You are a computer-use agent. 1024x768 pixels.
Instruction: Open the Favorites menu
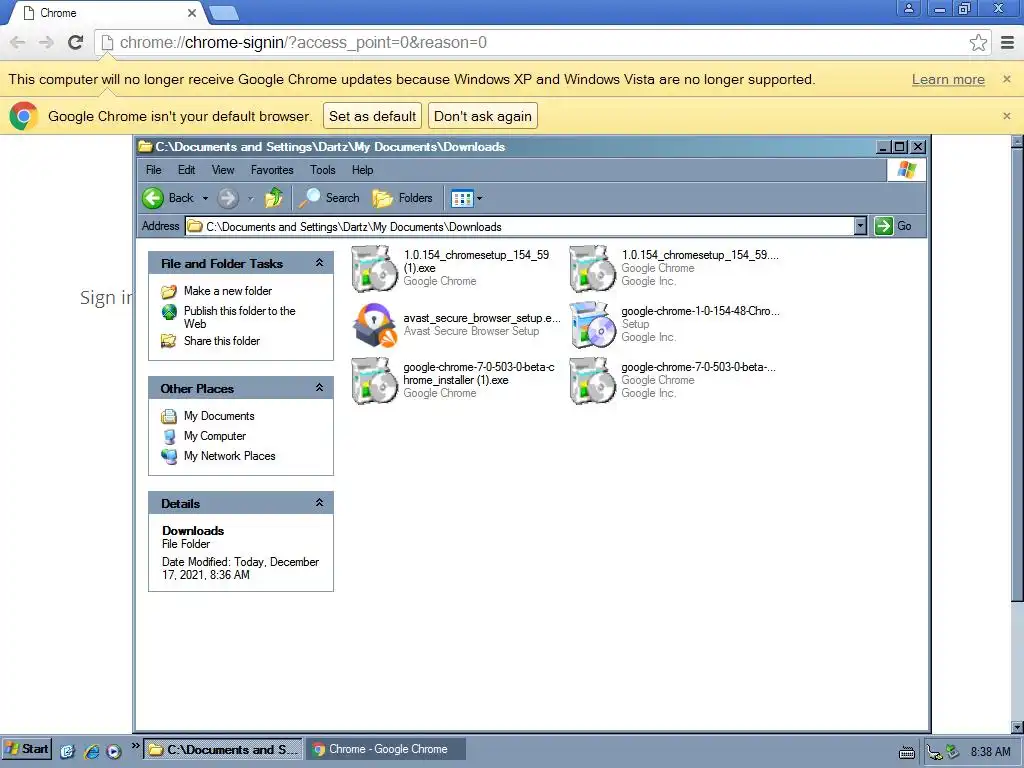[x=272, y=170]
